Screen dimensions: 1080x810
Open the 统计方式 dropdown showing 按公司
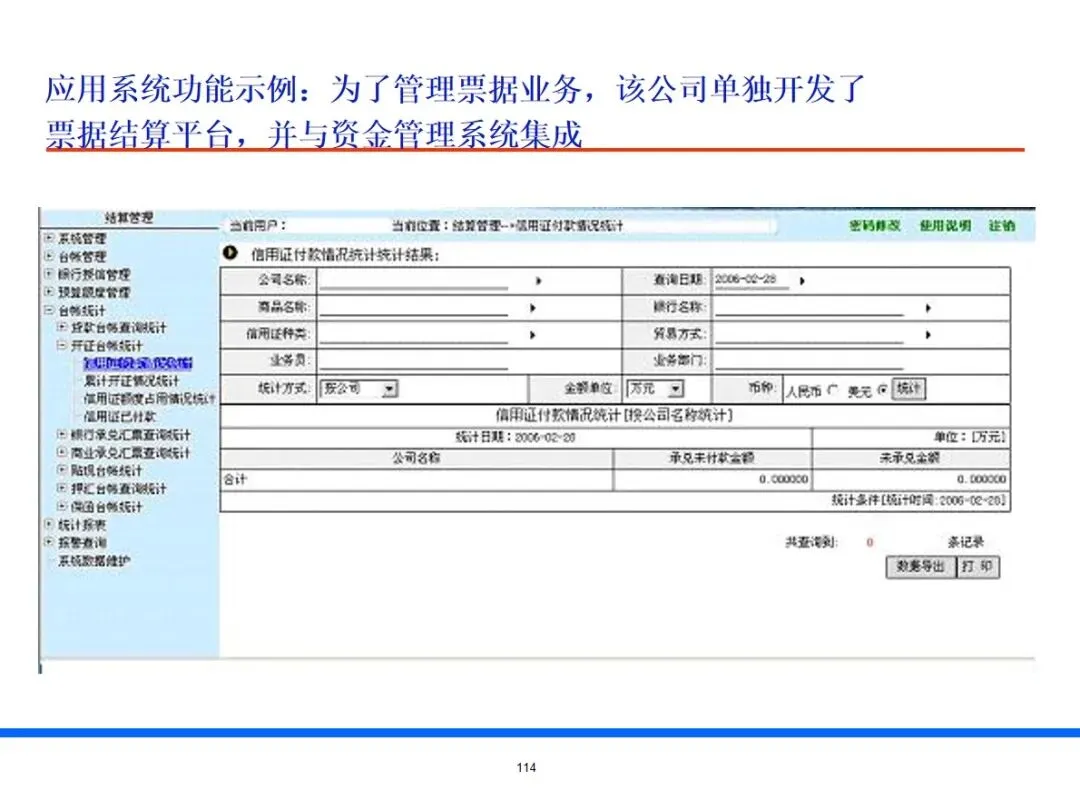click(x=360, y=389)
